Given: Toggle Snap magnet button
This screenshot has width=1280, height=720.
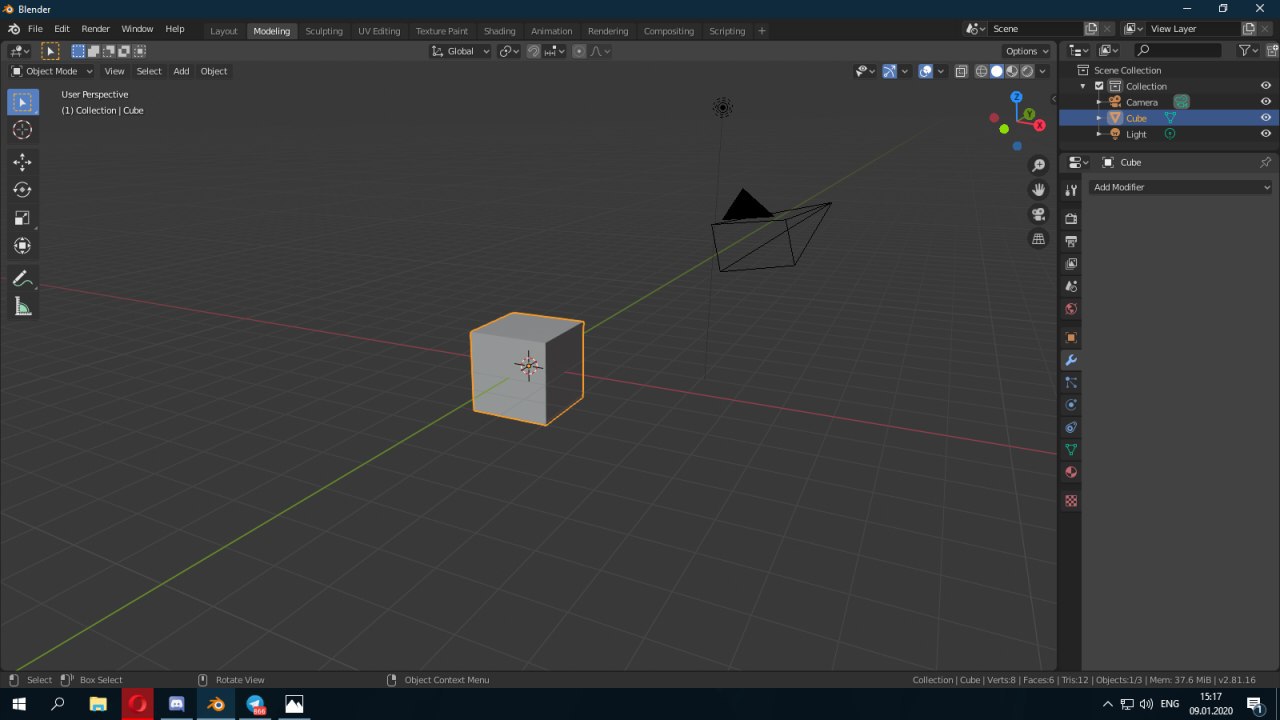Looking at the screenshot, I should (534, 51).
